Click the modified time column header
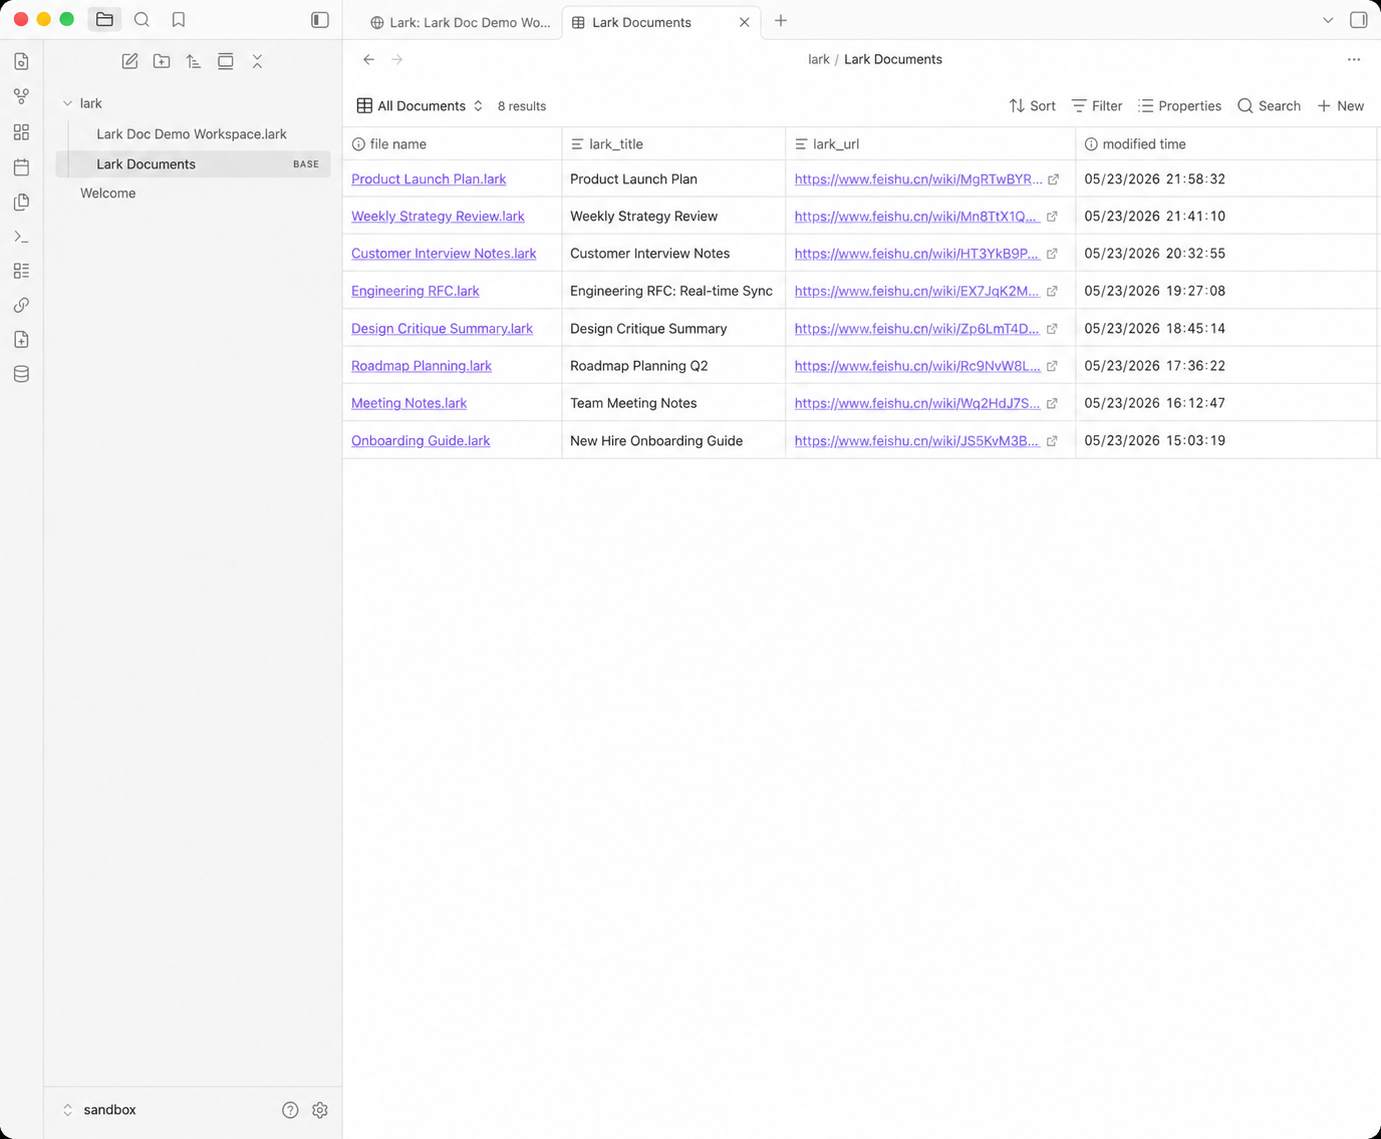Viewport: 1381px width, 1139px height. coord(1227,144)
